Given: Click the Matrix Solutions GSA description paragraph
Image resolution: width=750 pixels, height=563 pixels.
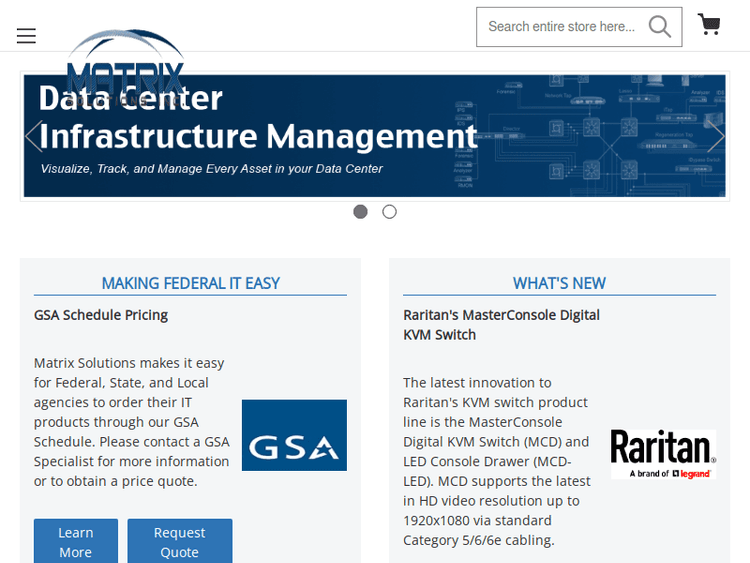Looking at the screenshot, I should (132, 422).
